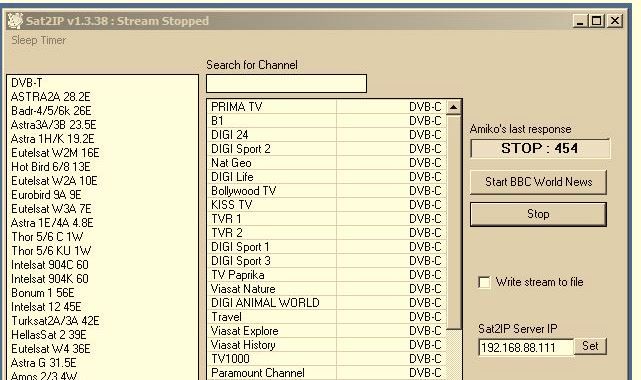Select Paramount Channel row

[327, 373]
